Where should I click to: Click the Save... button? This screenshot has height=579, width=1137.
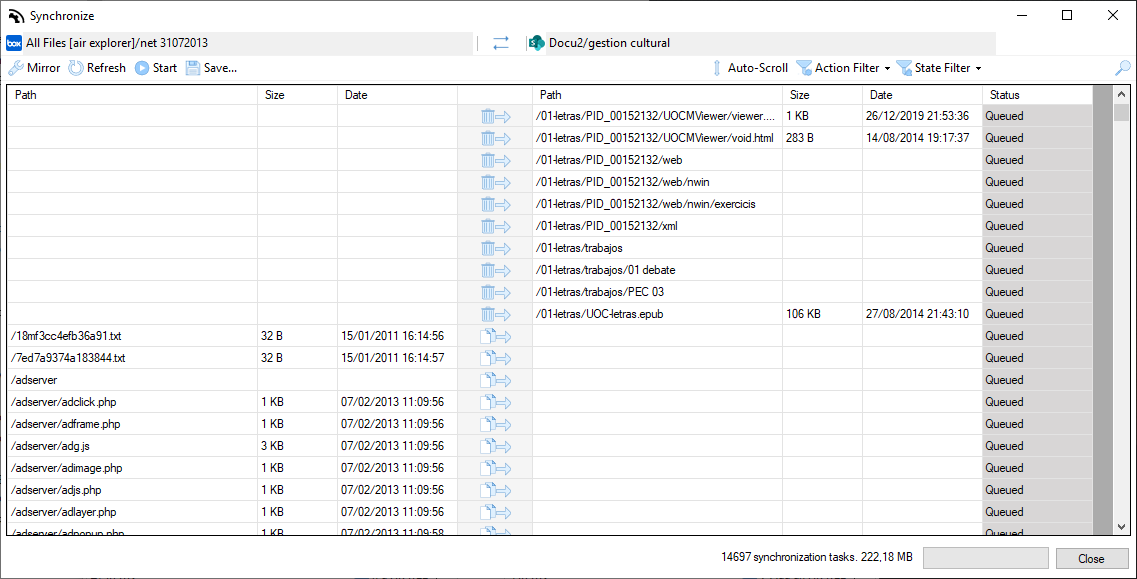tap(216, 67)
